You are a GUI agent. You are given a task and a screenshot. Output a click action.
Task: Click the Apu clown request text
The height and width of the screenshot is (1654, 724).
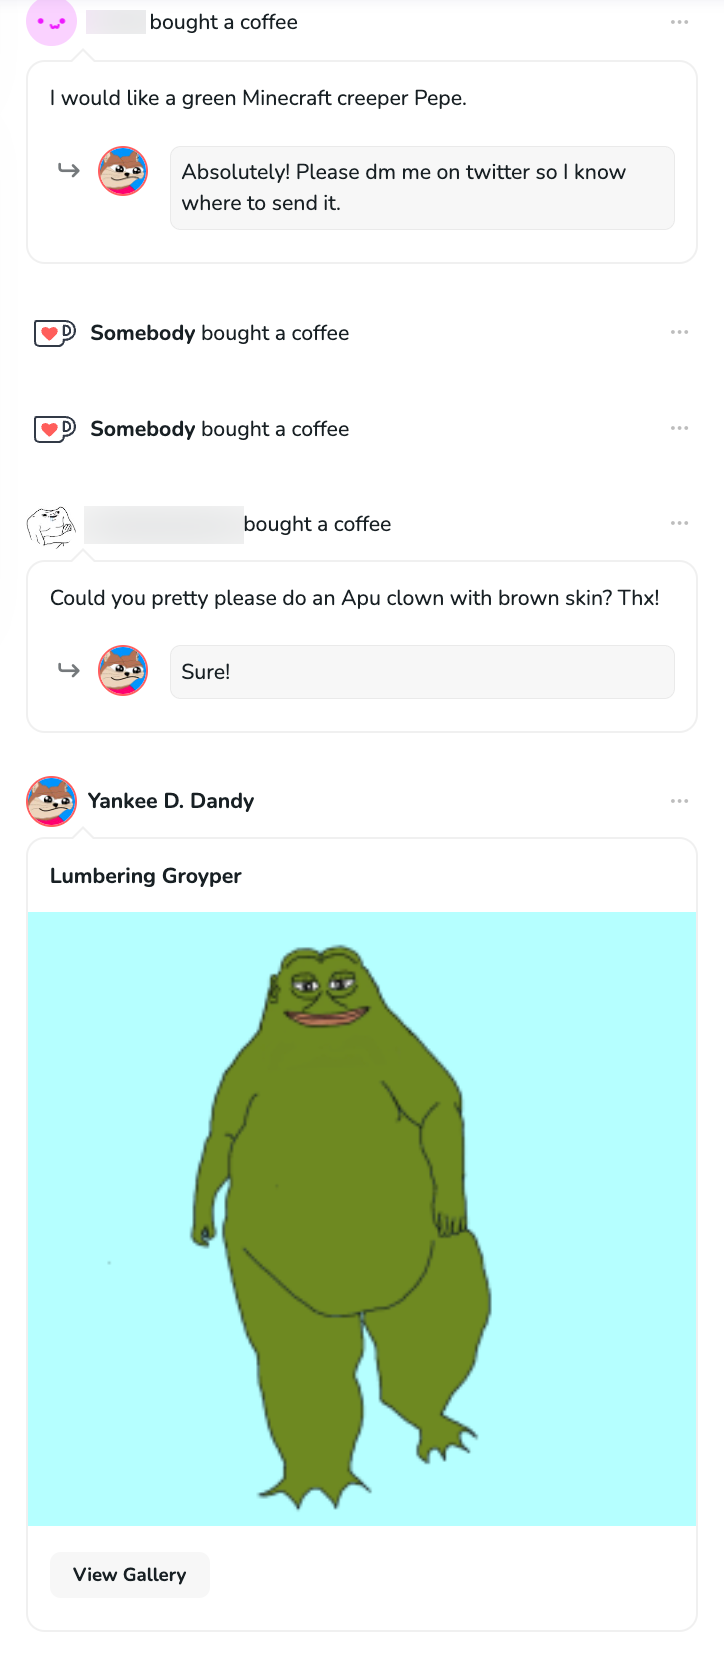(x=352, y=597)
